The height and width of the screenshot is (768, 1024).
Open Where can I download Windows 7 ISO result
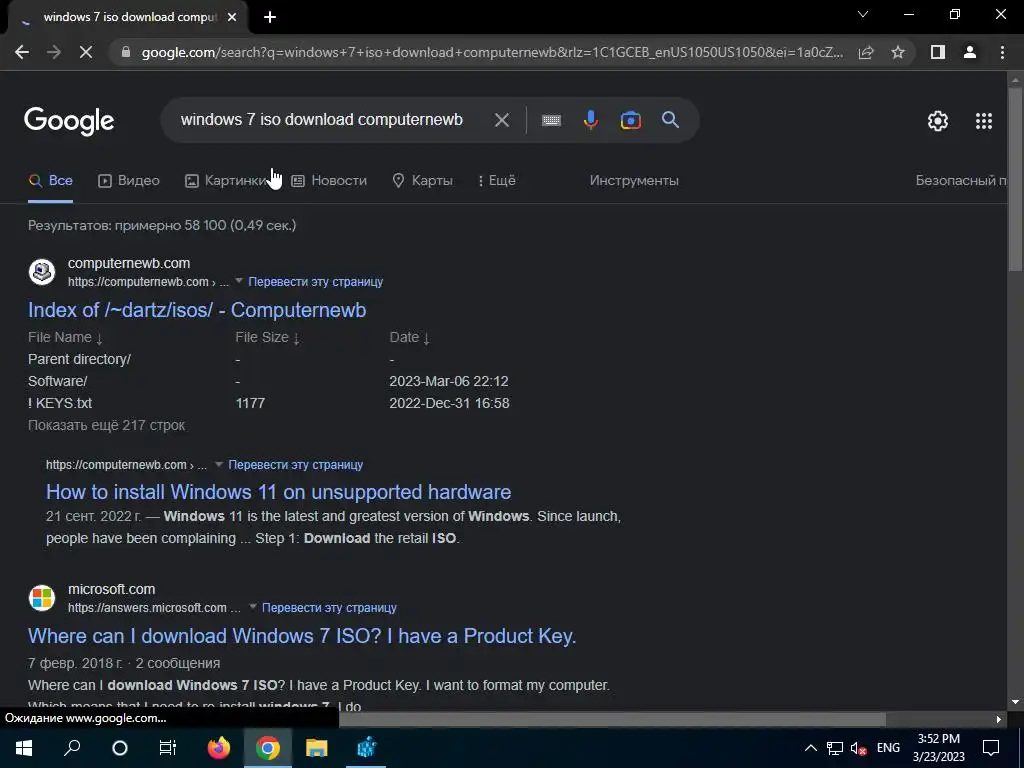point(302,635)
